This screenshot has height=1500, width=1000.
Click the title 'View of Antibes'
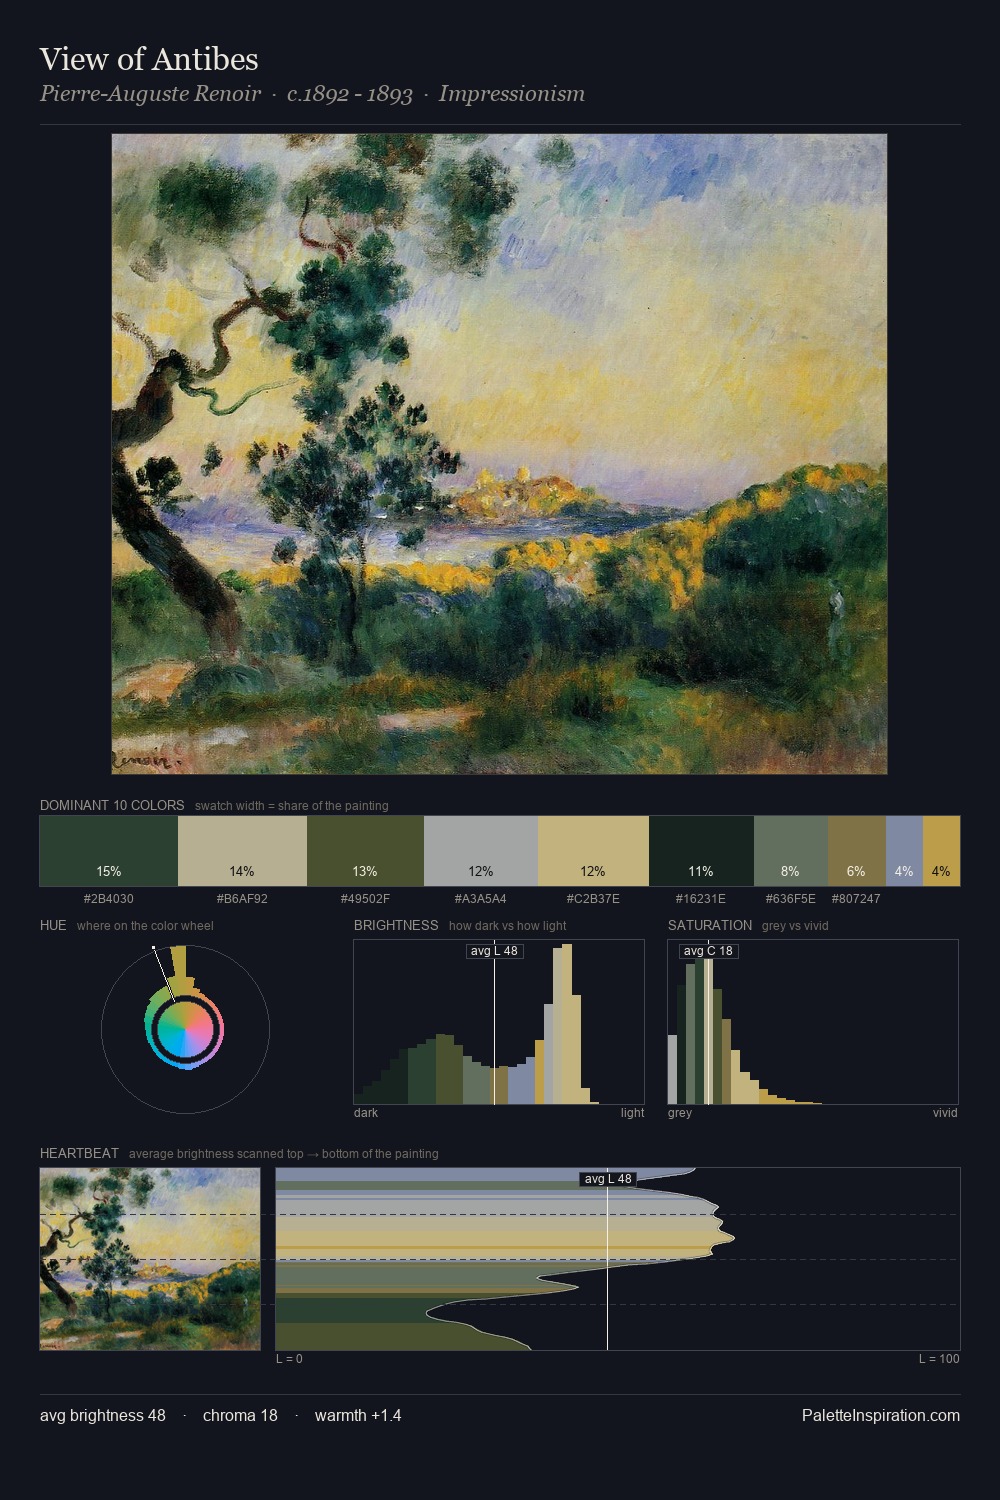tap(149, 59)
